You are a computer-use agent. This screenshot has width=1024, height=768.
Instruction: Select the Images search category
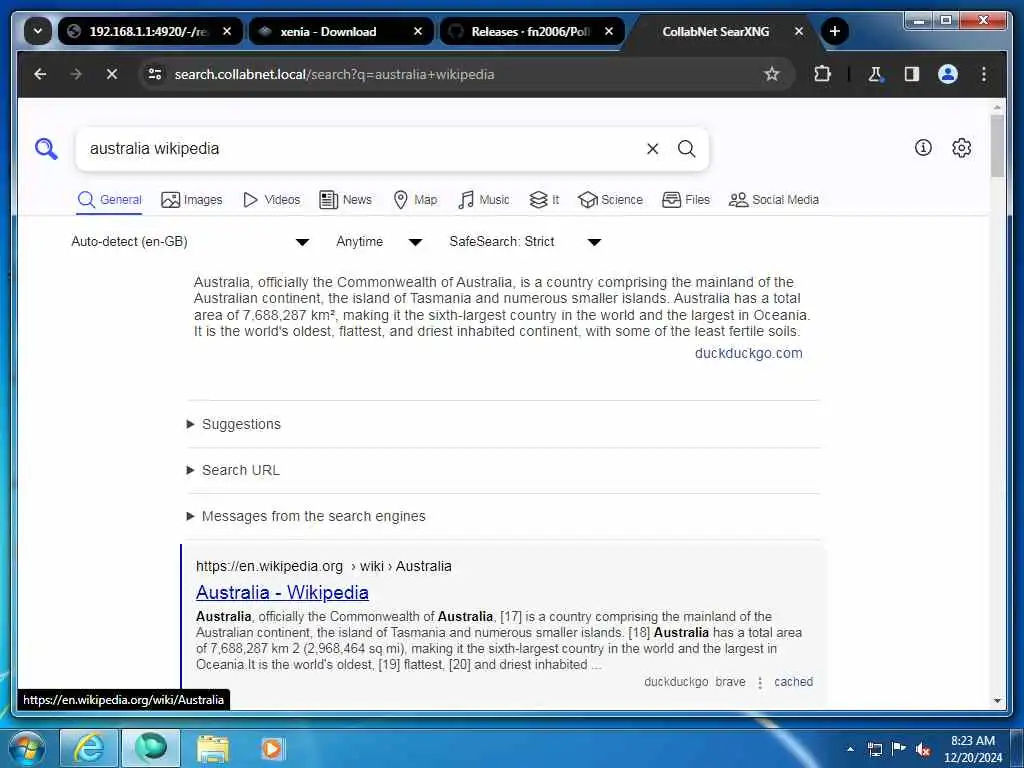click(191, 200)
